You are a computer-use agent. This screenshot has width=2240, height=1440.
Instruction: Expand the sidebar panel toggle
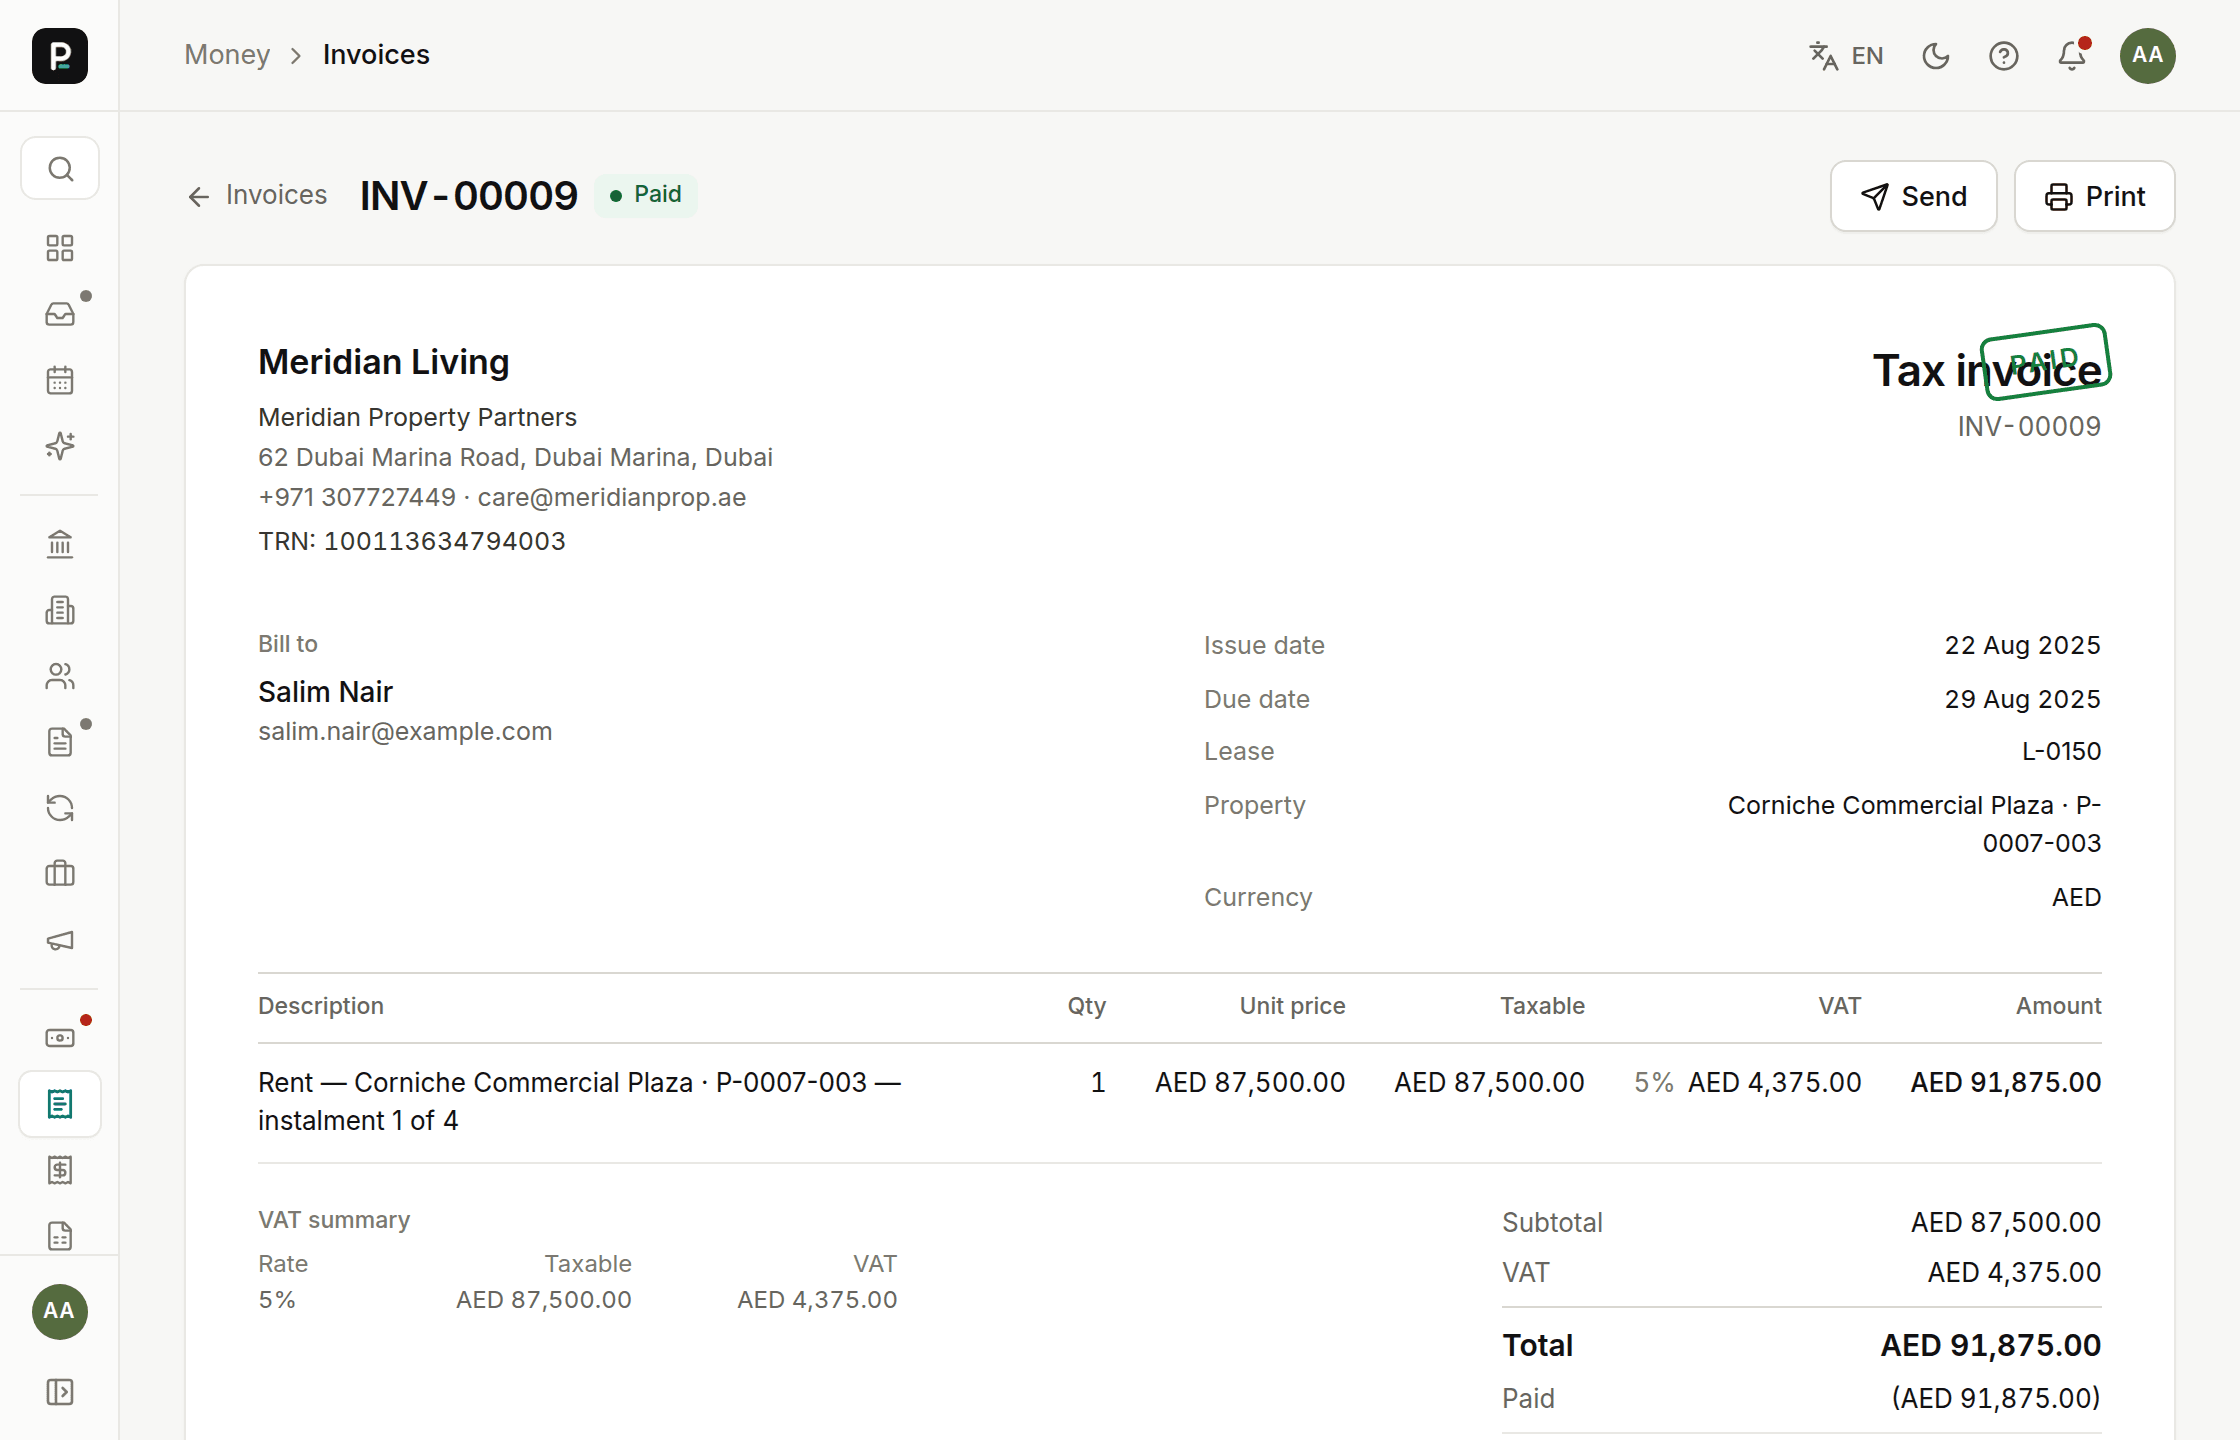click(x=60, y=1392)
